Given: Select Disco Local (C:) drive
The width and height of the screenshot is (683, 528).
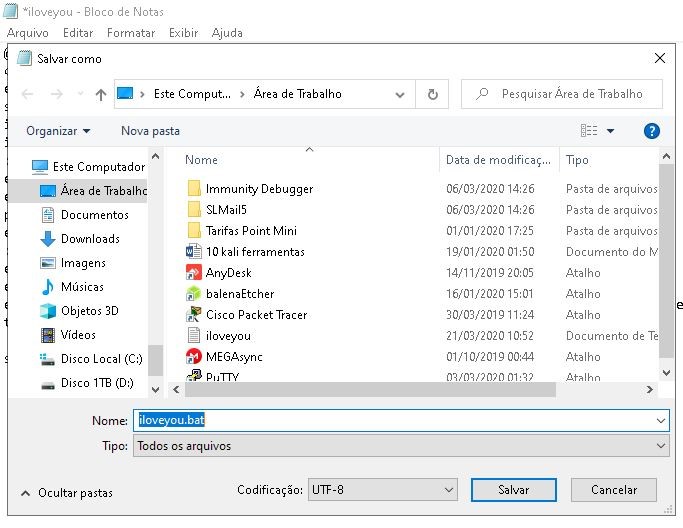Looking at the screenshot, I should [x=100, y=359].
